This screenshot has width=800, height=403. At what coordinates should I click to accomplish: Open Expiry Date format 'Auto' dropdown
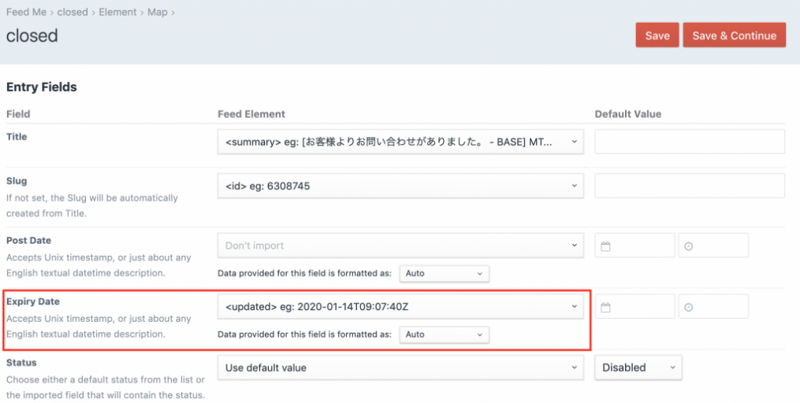point(444,334)
